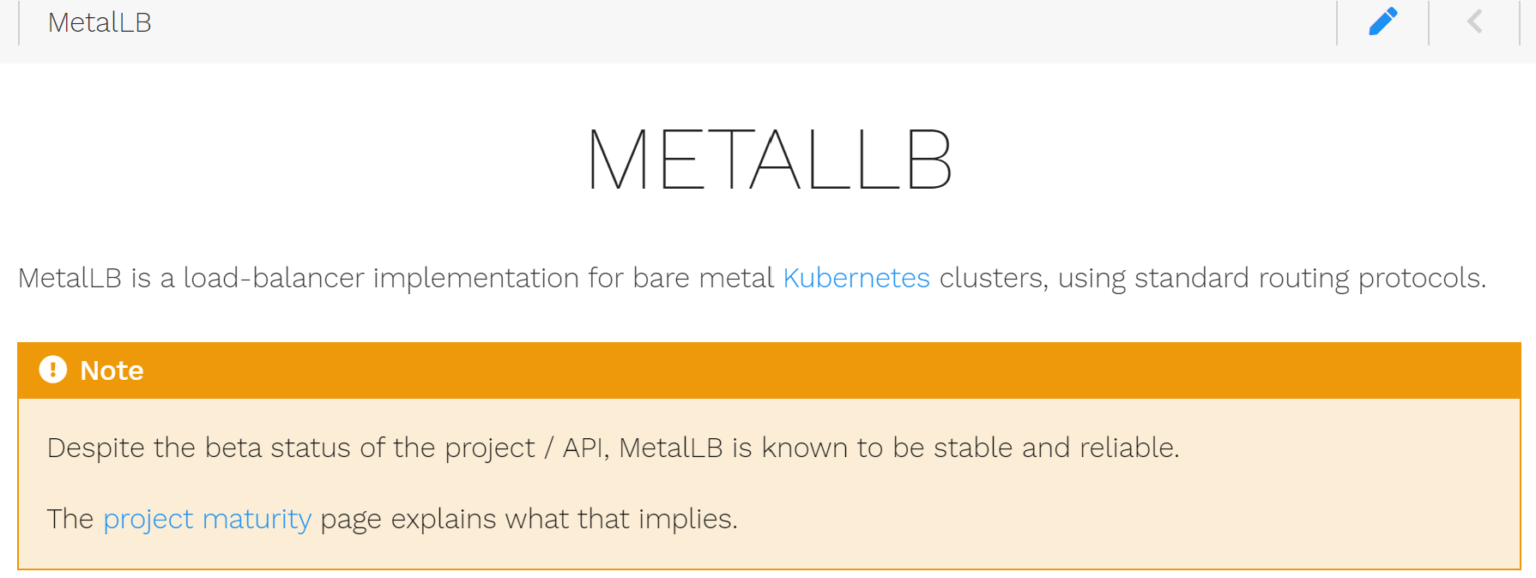Screen dimensions: 1536x578
Task: Click the exclamation icon in the Note header
Action: [52, 370]
